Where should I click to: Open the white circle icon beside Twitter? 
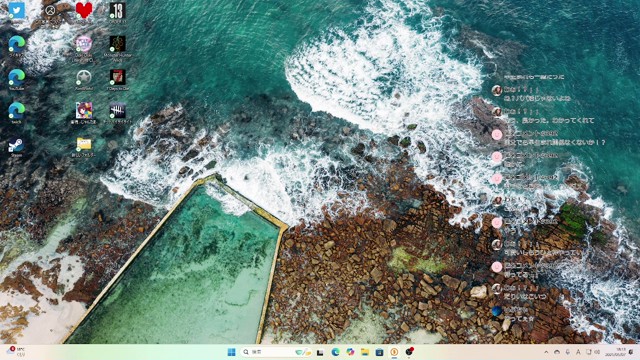[x=50, y=11]
